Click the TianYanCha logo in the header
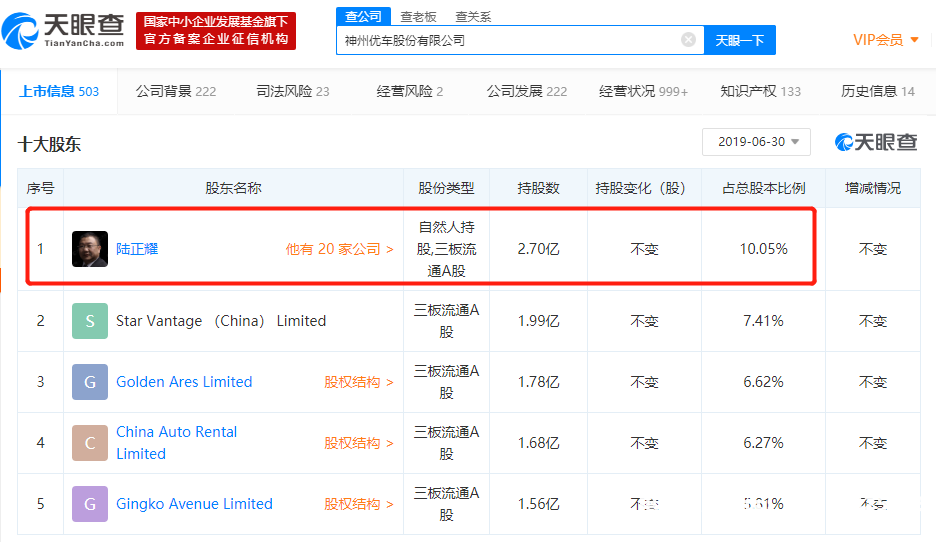This screenshot has height=542, width=936. point(64,31)
